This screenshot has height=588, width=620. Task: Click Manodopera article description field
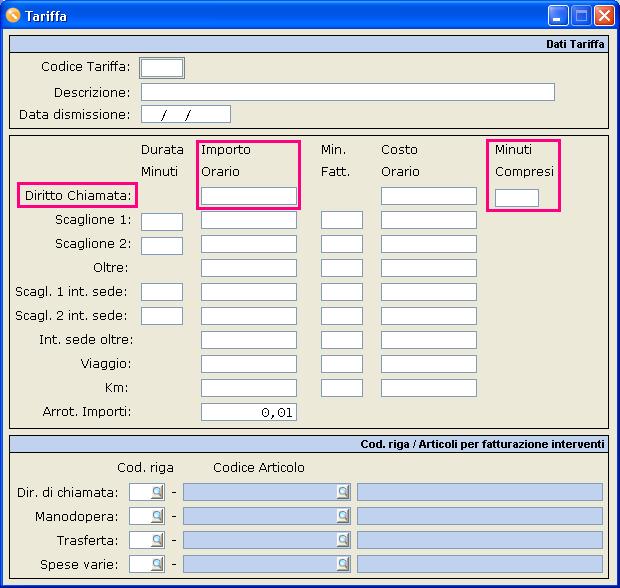[x=480, y=516]
